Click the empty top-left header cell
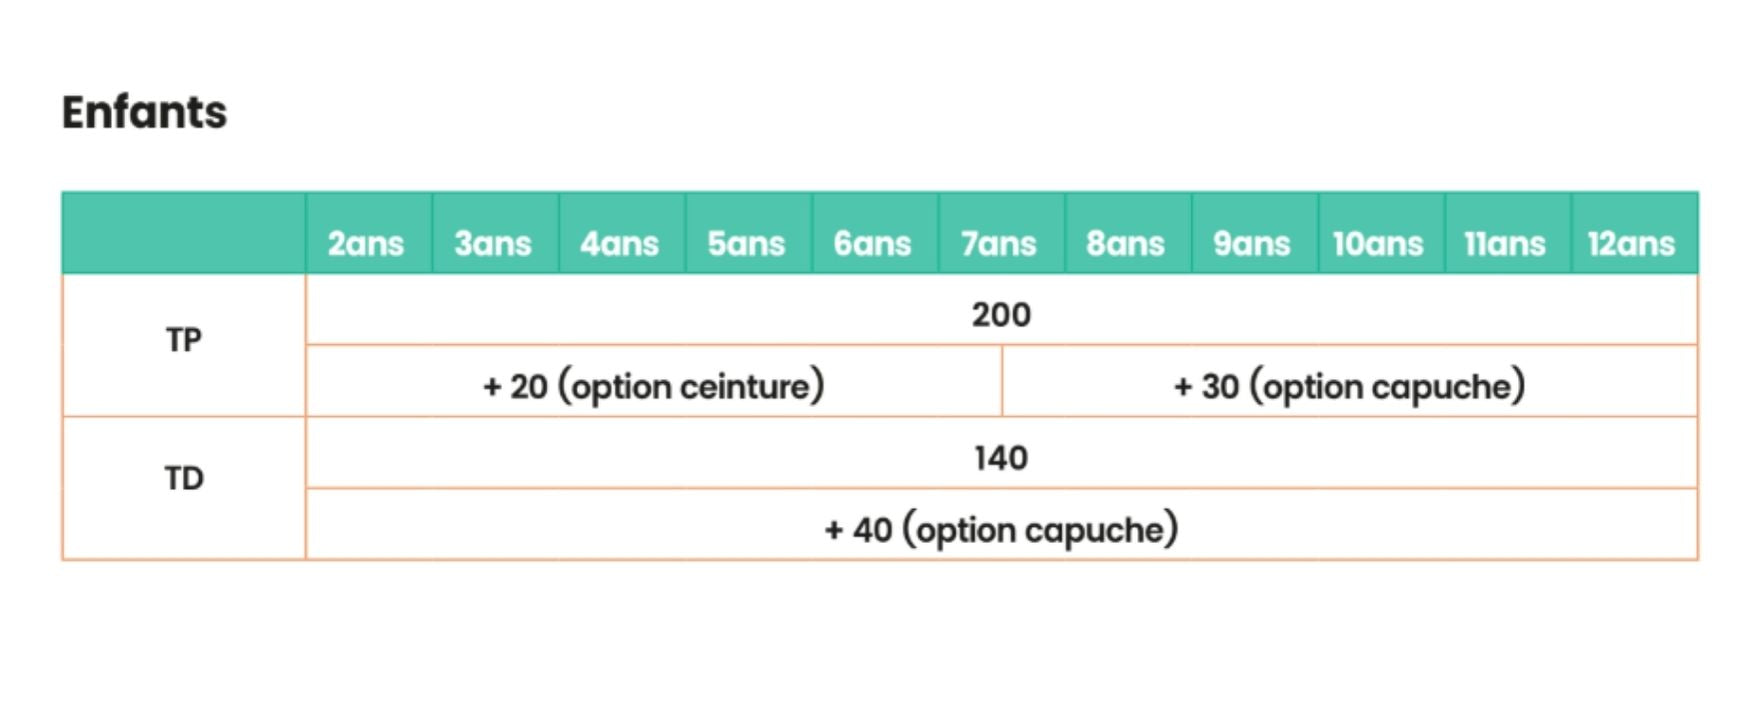The width and height of the screenshot is (1748, 709). (x=184, y=234)
